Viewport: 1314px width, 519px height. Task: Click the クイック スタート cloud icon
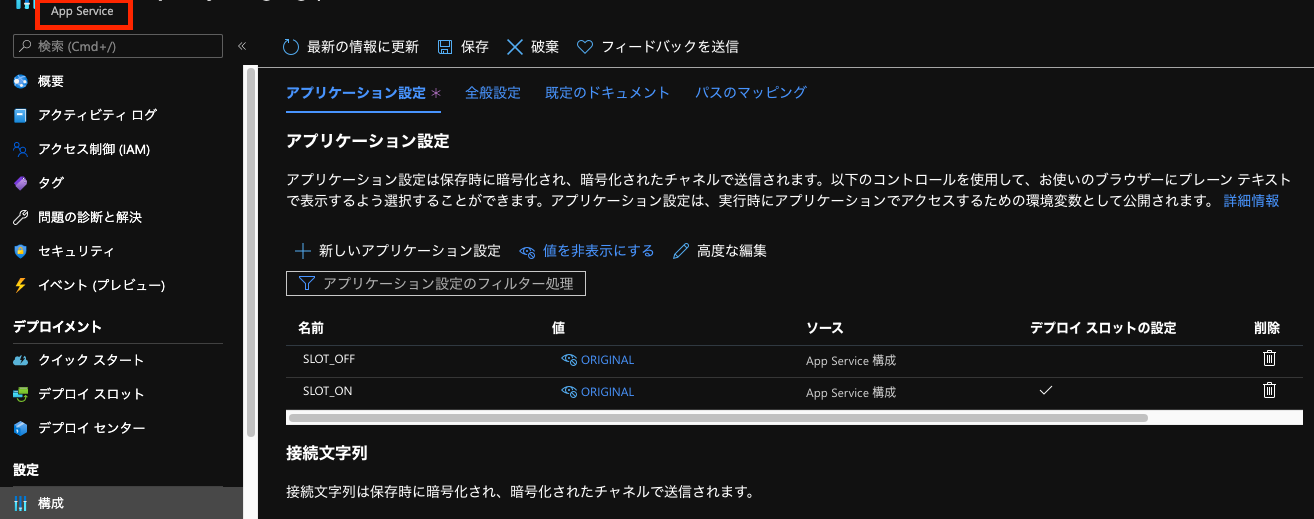coord(20,360)
